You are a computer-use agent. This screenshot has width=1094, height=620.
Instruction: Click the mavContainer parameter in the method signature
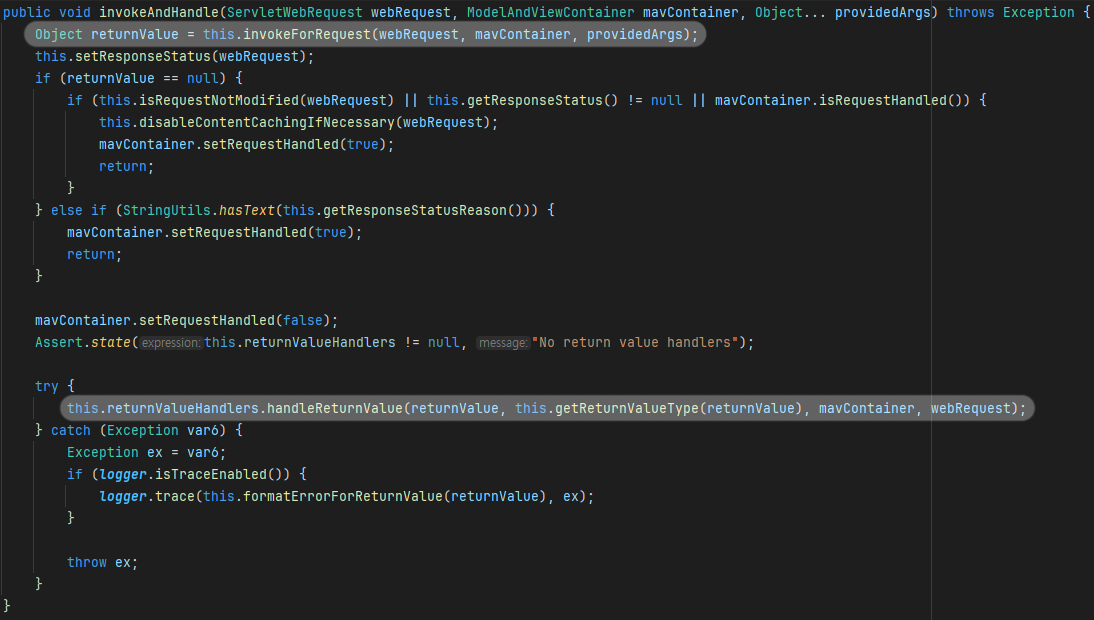[690, 12]
